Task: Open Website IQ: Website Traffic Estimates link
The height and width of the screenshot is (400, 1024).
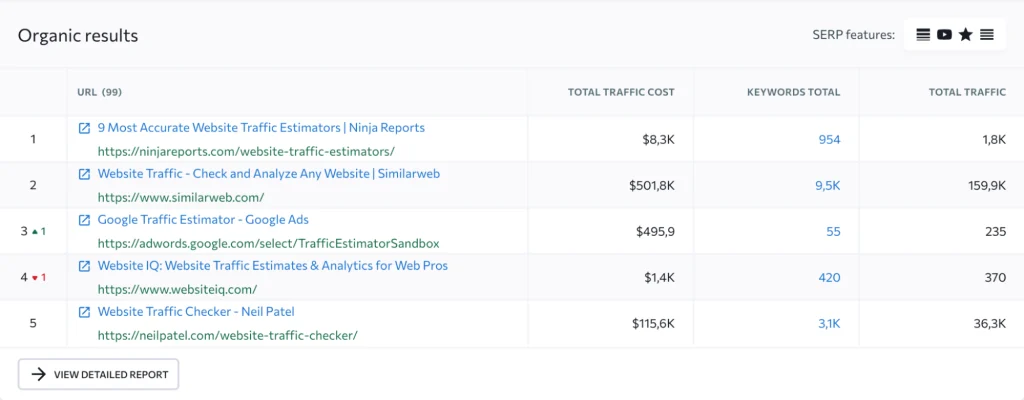Action: [x=272, y=266]
